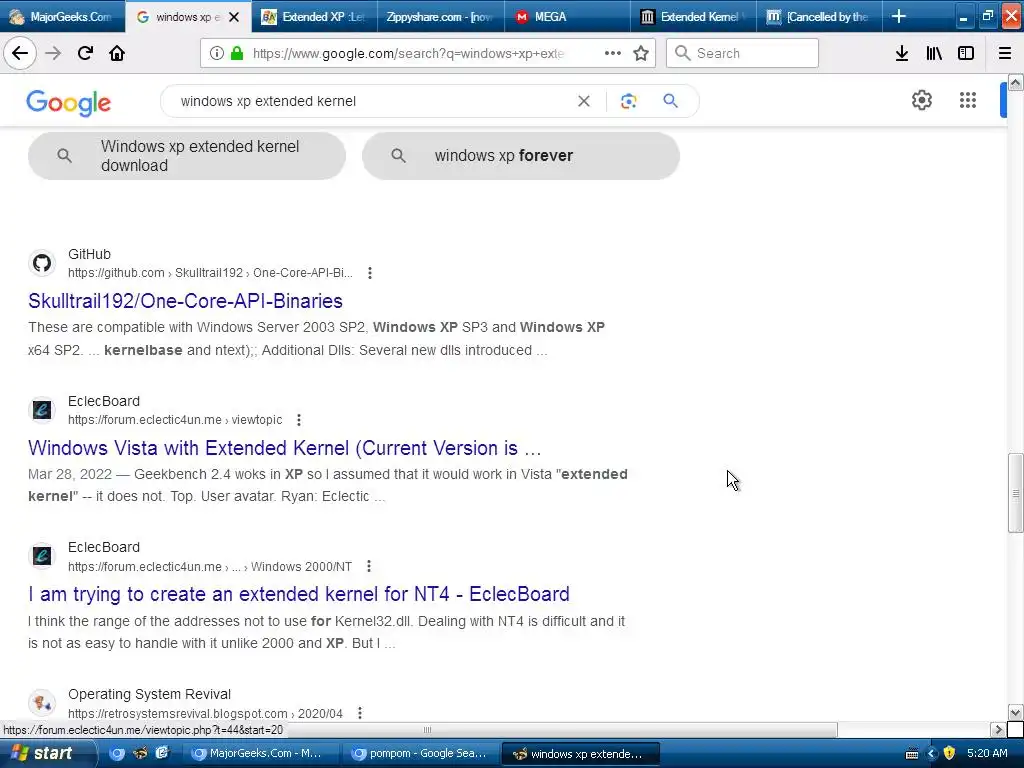Switch to the Extended XP tab
This screenshot has height=768, width=1024.
point(314,16)
